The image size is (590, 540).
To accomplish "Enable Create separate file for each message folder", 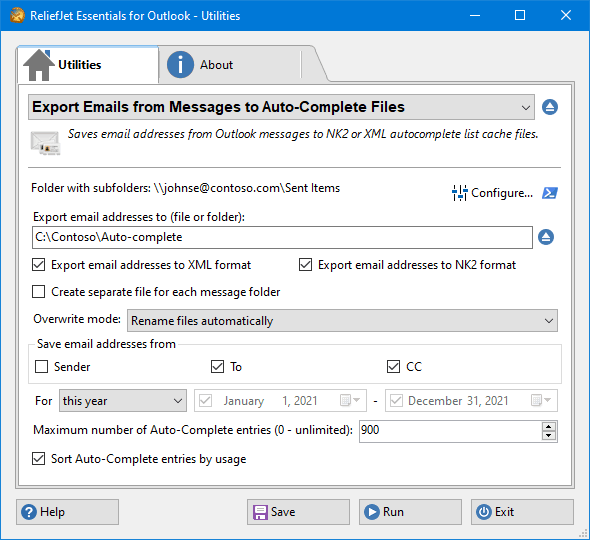I will pos(38,292).
